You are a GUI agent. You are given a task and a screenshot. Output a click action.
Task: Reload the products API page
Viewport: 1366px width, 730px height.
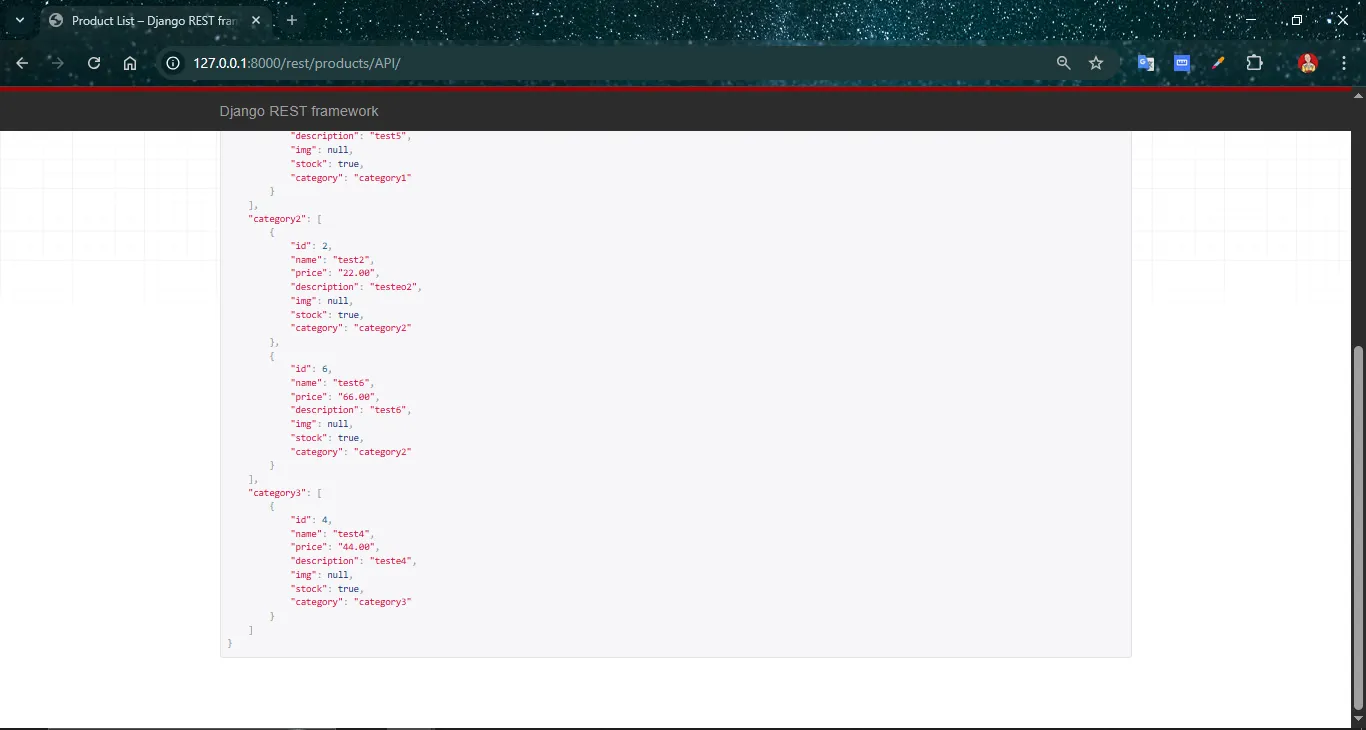(x=94, y=63)
